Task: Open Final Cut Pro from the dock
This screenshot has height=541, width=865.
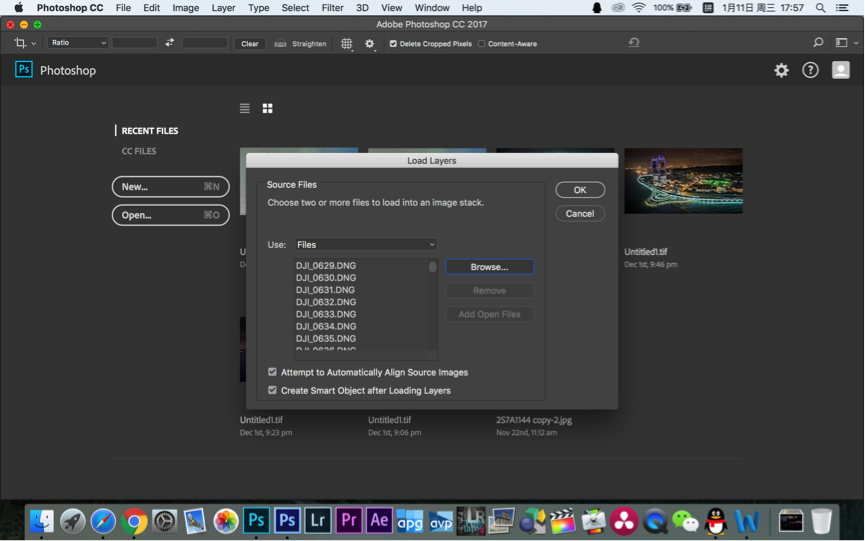Action: point(563,521)
